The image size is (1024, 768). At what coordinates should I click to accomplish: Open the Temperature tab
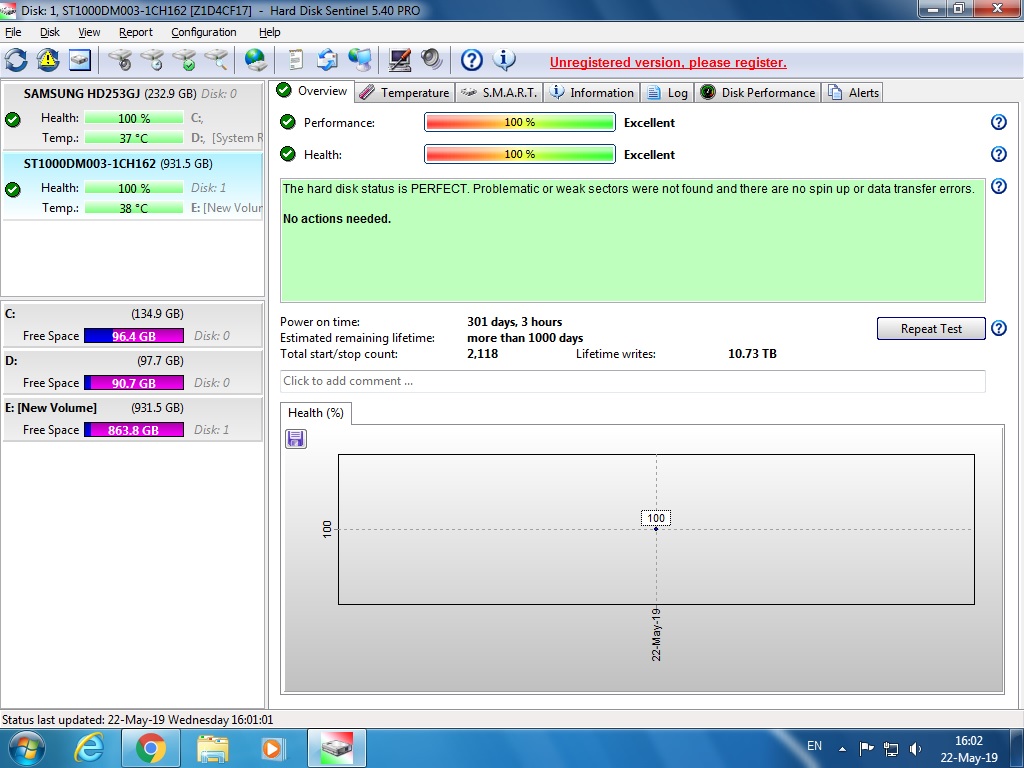[x=404, y=93]
